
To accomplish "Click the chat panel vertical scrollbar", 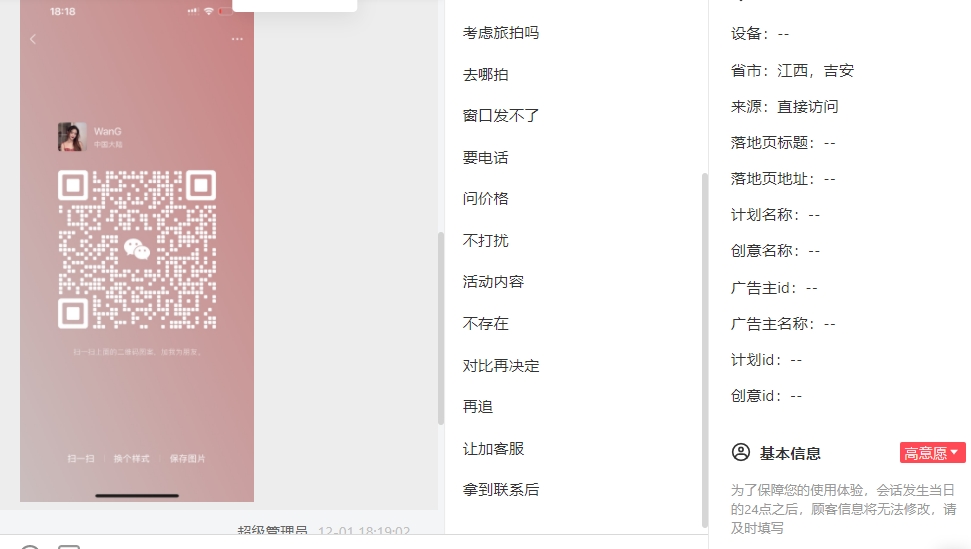I will [441, 328].
